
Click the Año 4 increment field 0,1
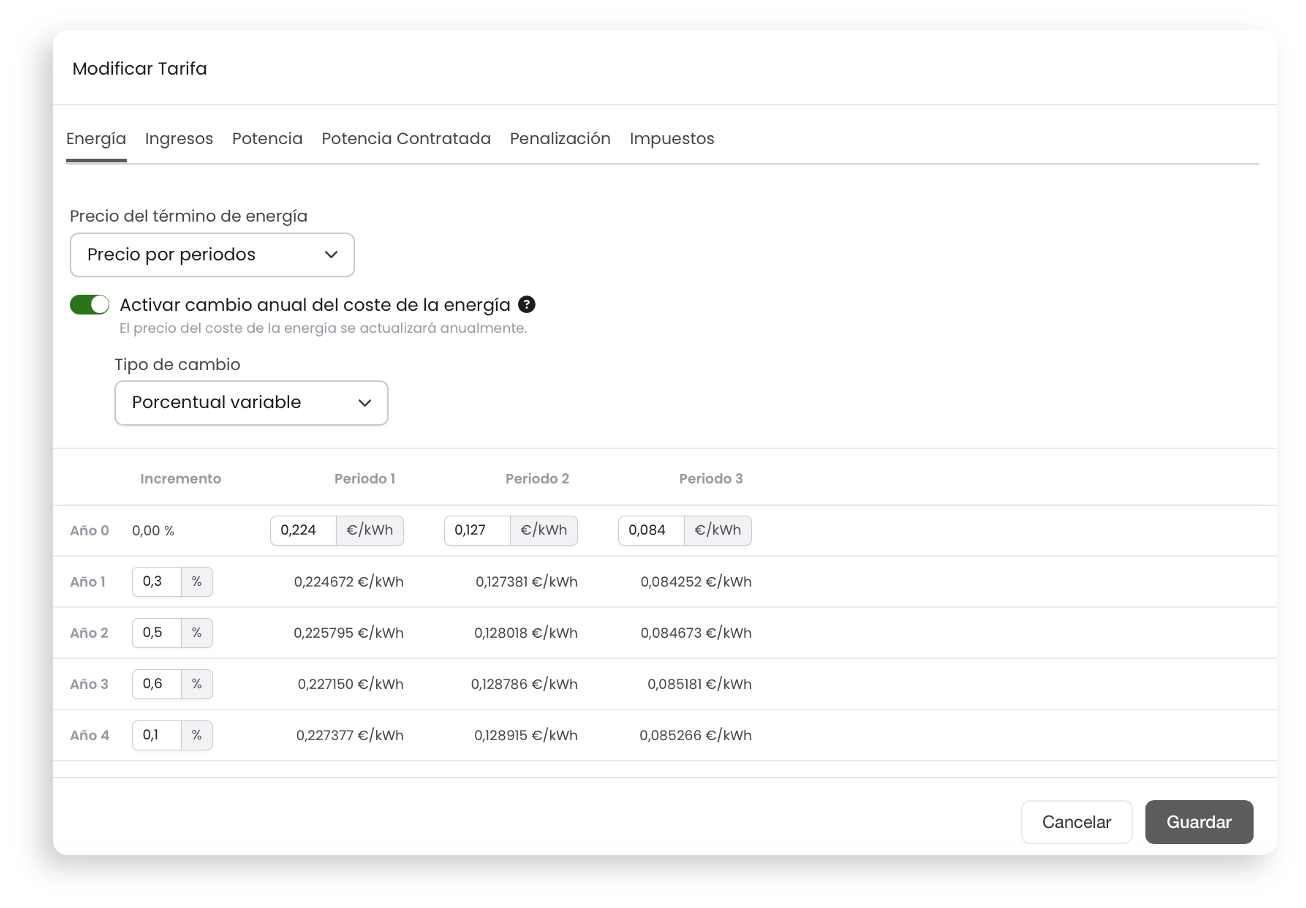coord(157,735)
